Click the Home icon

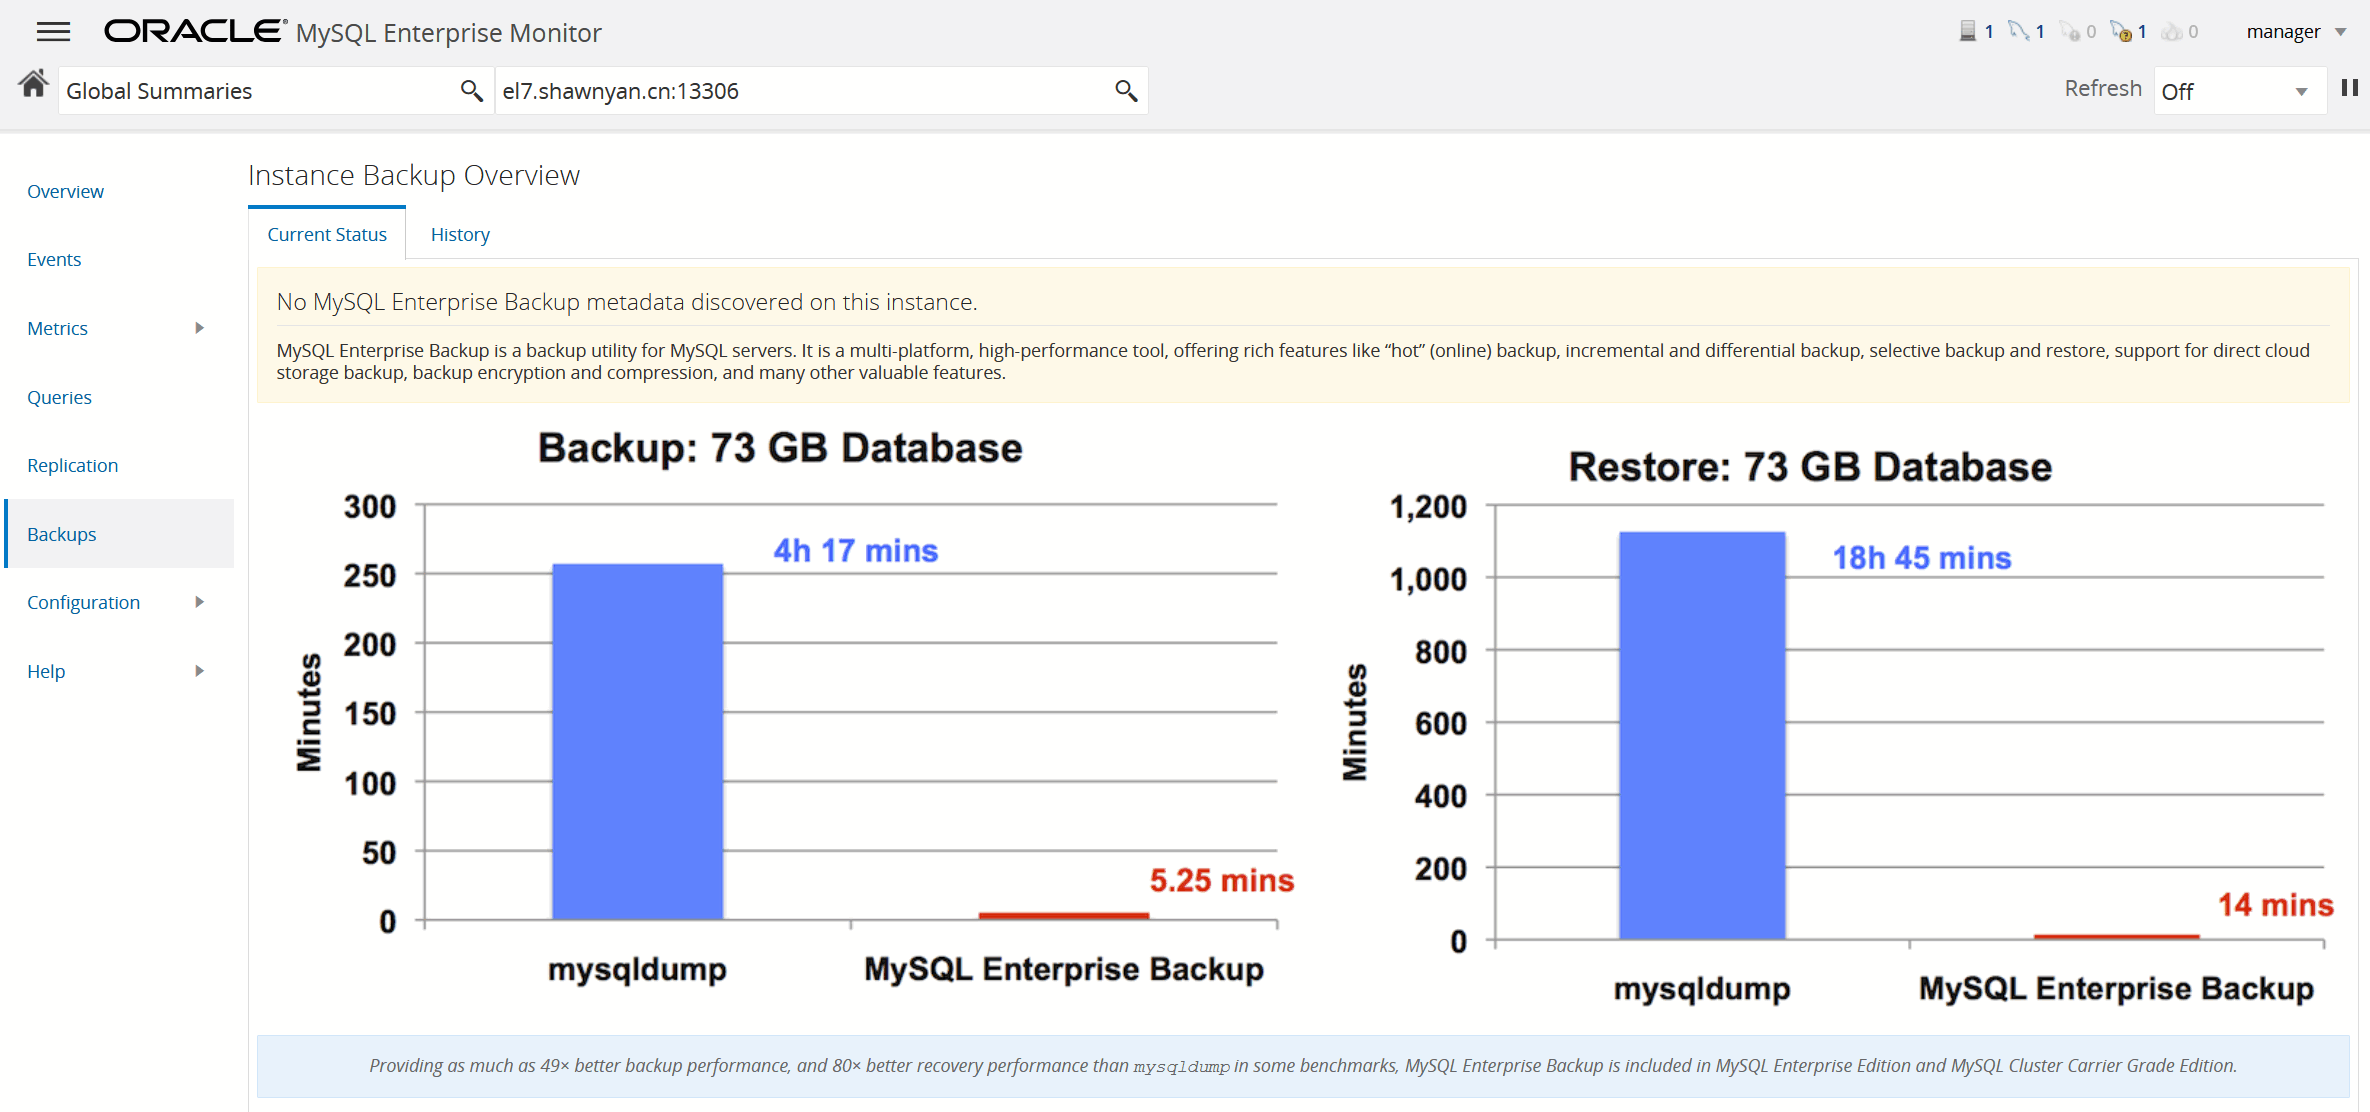(x=33, y=84)
